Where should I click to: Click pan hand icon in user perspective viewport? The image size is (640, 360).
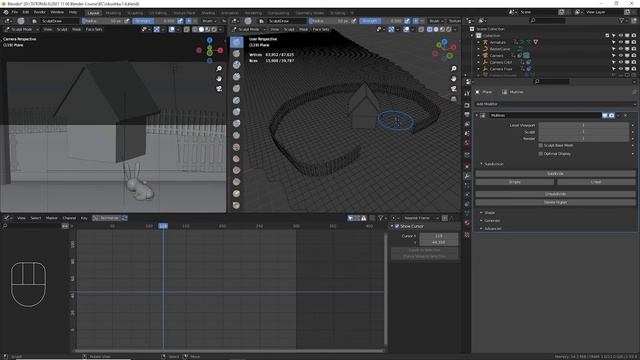tap(453, 78)
